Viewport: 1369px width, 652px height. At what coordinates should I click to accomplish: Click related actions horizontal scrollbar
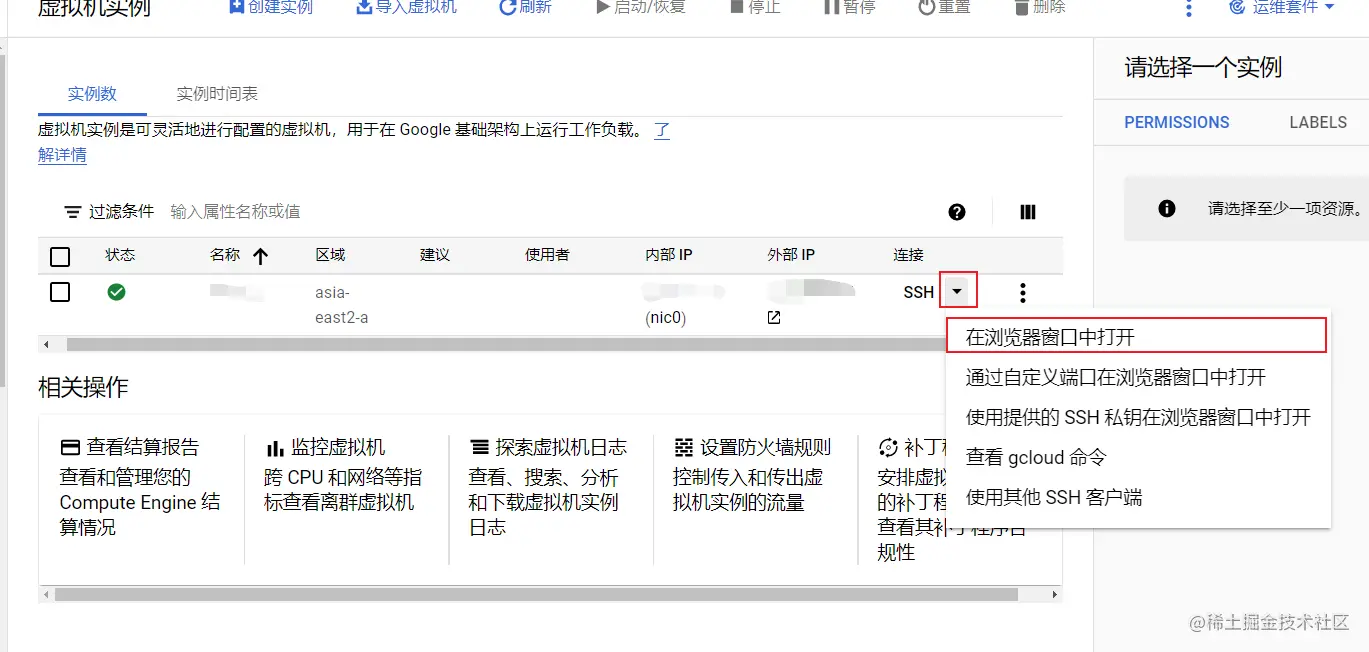point(536,594)
